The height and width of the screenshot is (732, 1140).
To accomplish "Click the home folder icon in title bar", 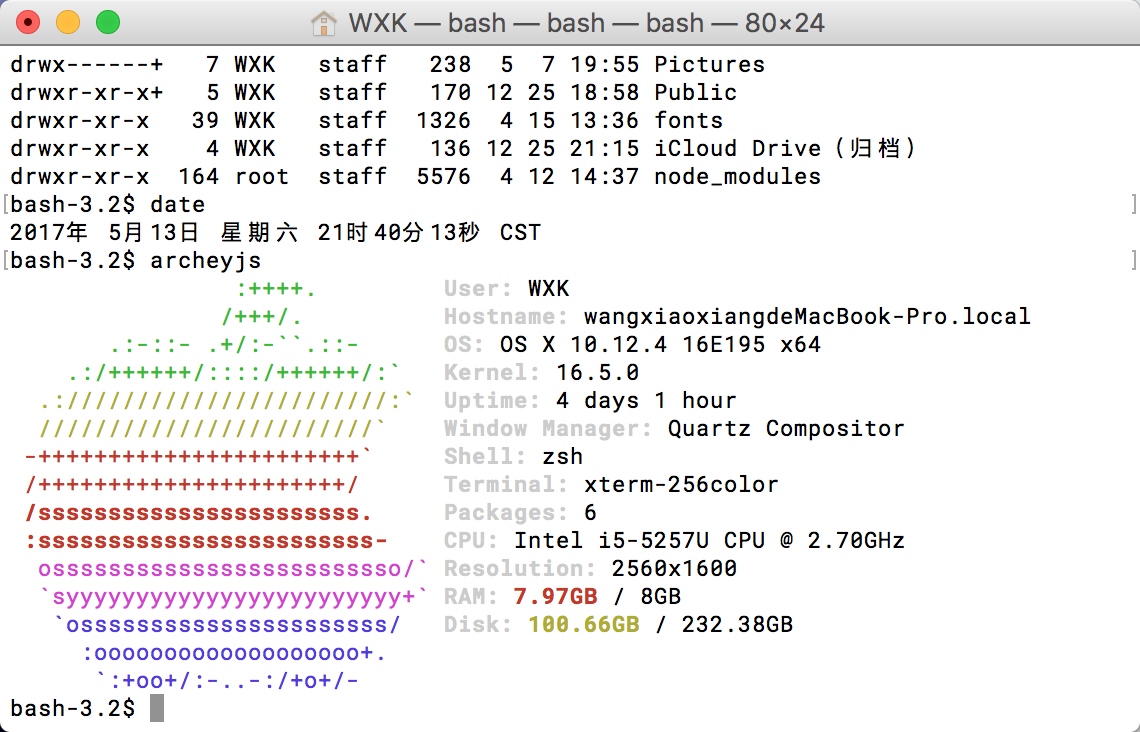I will point(323,22).
